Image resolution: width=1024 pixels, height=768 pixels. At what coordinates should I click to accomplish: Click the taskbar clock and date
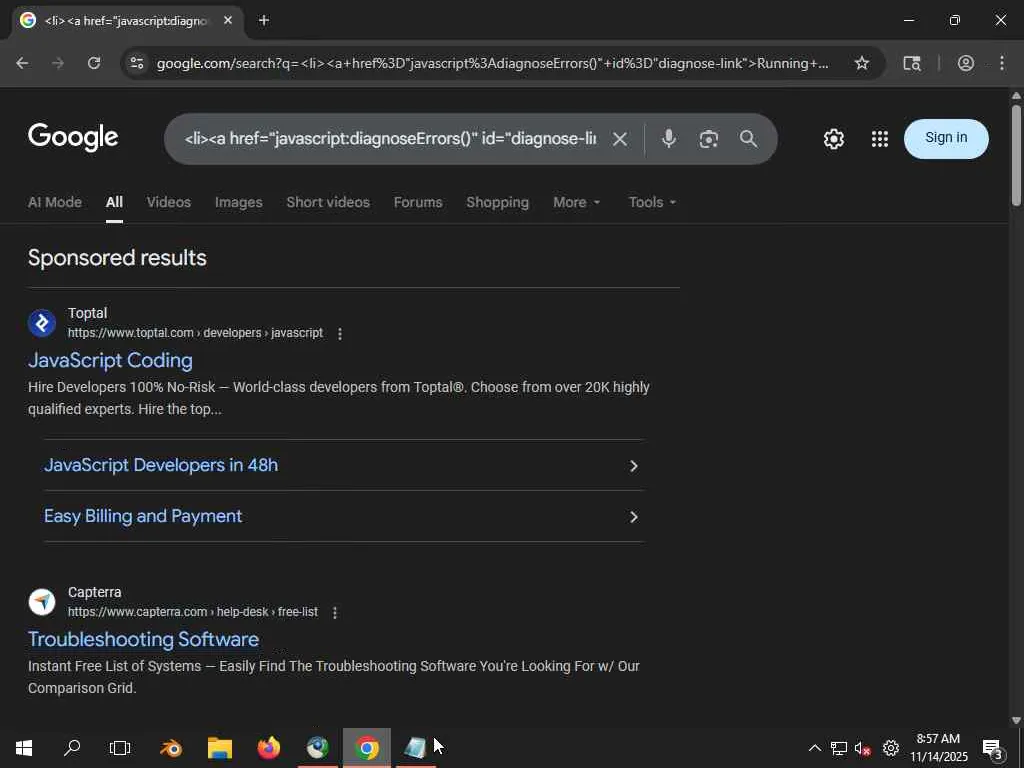(x=938, y=748)
